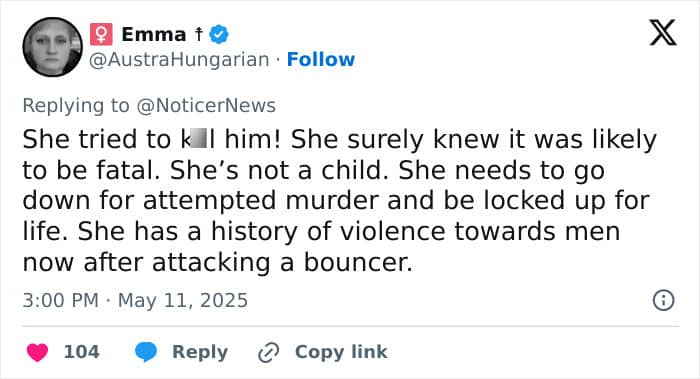
Task: Click the blue reply speech bubble icon
Action: 146,352
